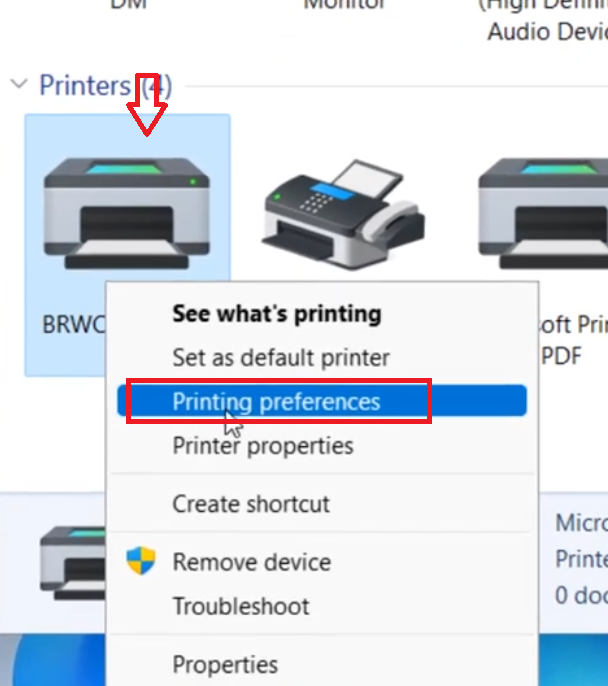608x686 pixels.
Task: Click the shield icon beside Remove device
Action: coord(141,561)
